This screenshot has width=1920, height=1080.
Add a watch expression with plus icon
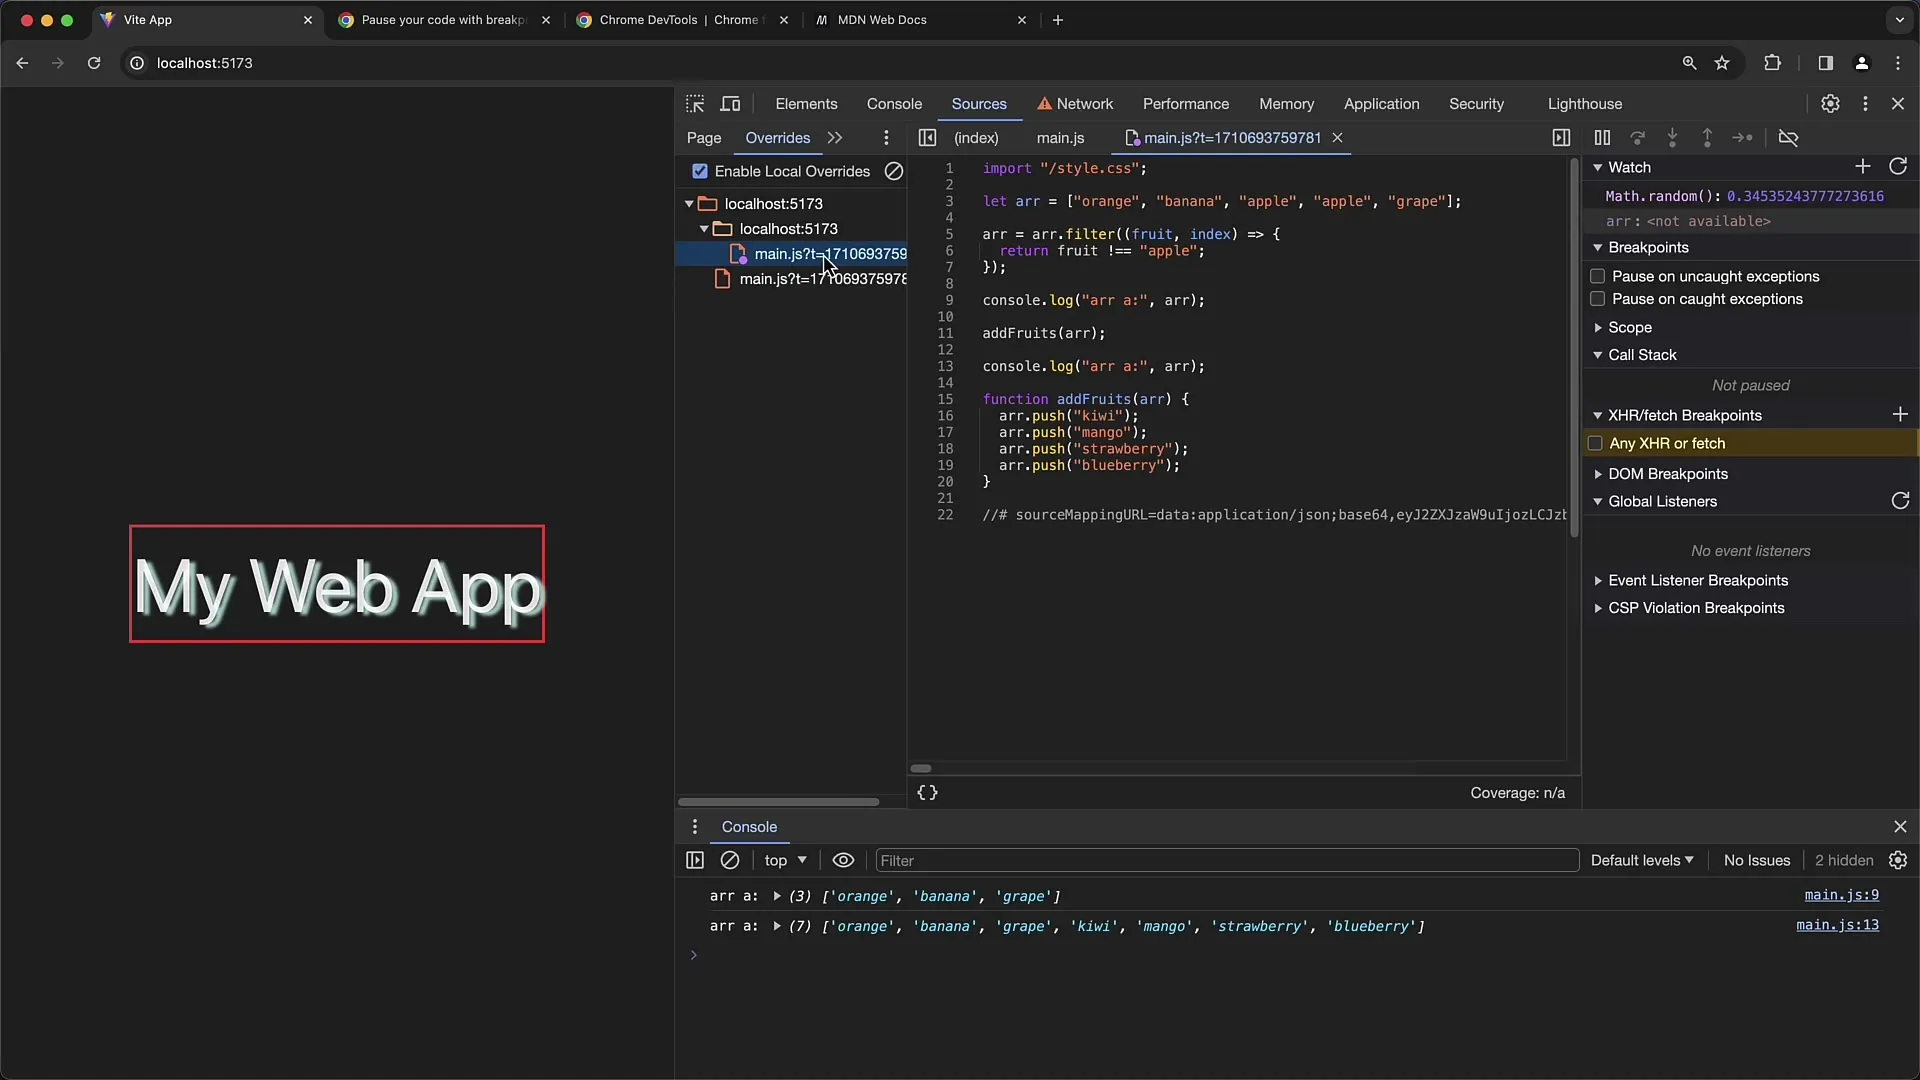1863,167
